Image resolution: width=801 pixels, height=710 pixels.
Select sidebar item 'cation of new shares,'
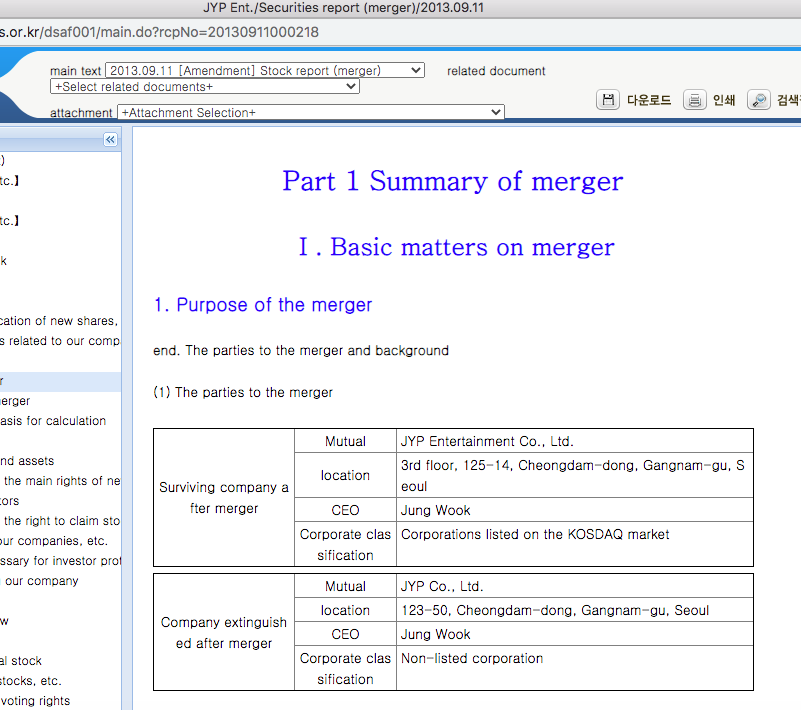[59, 321]
